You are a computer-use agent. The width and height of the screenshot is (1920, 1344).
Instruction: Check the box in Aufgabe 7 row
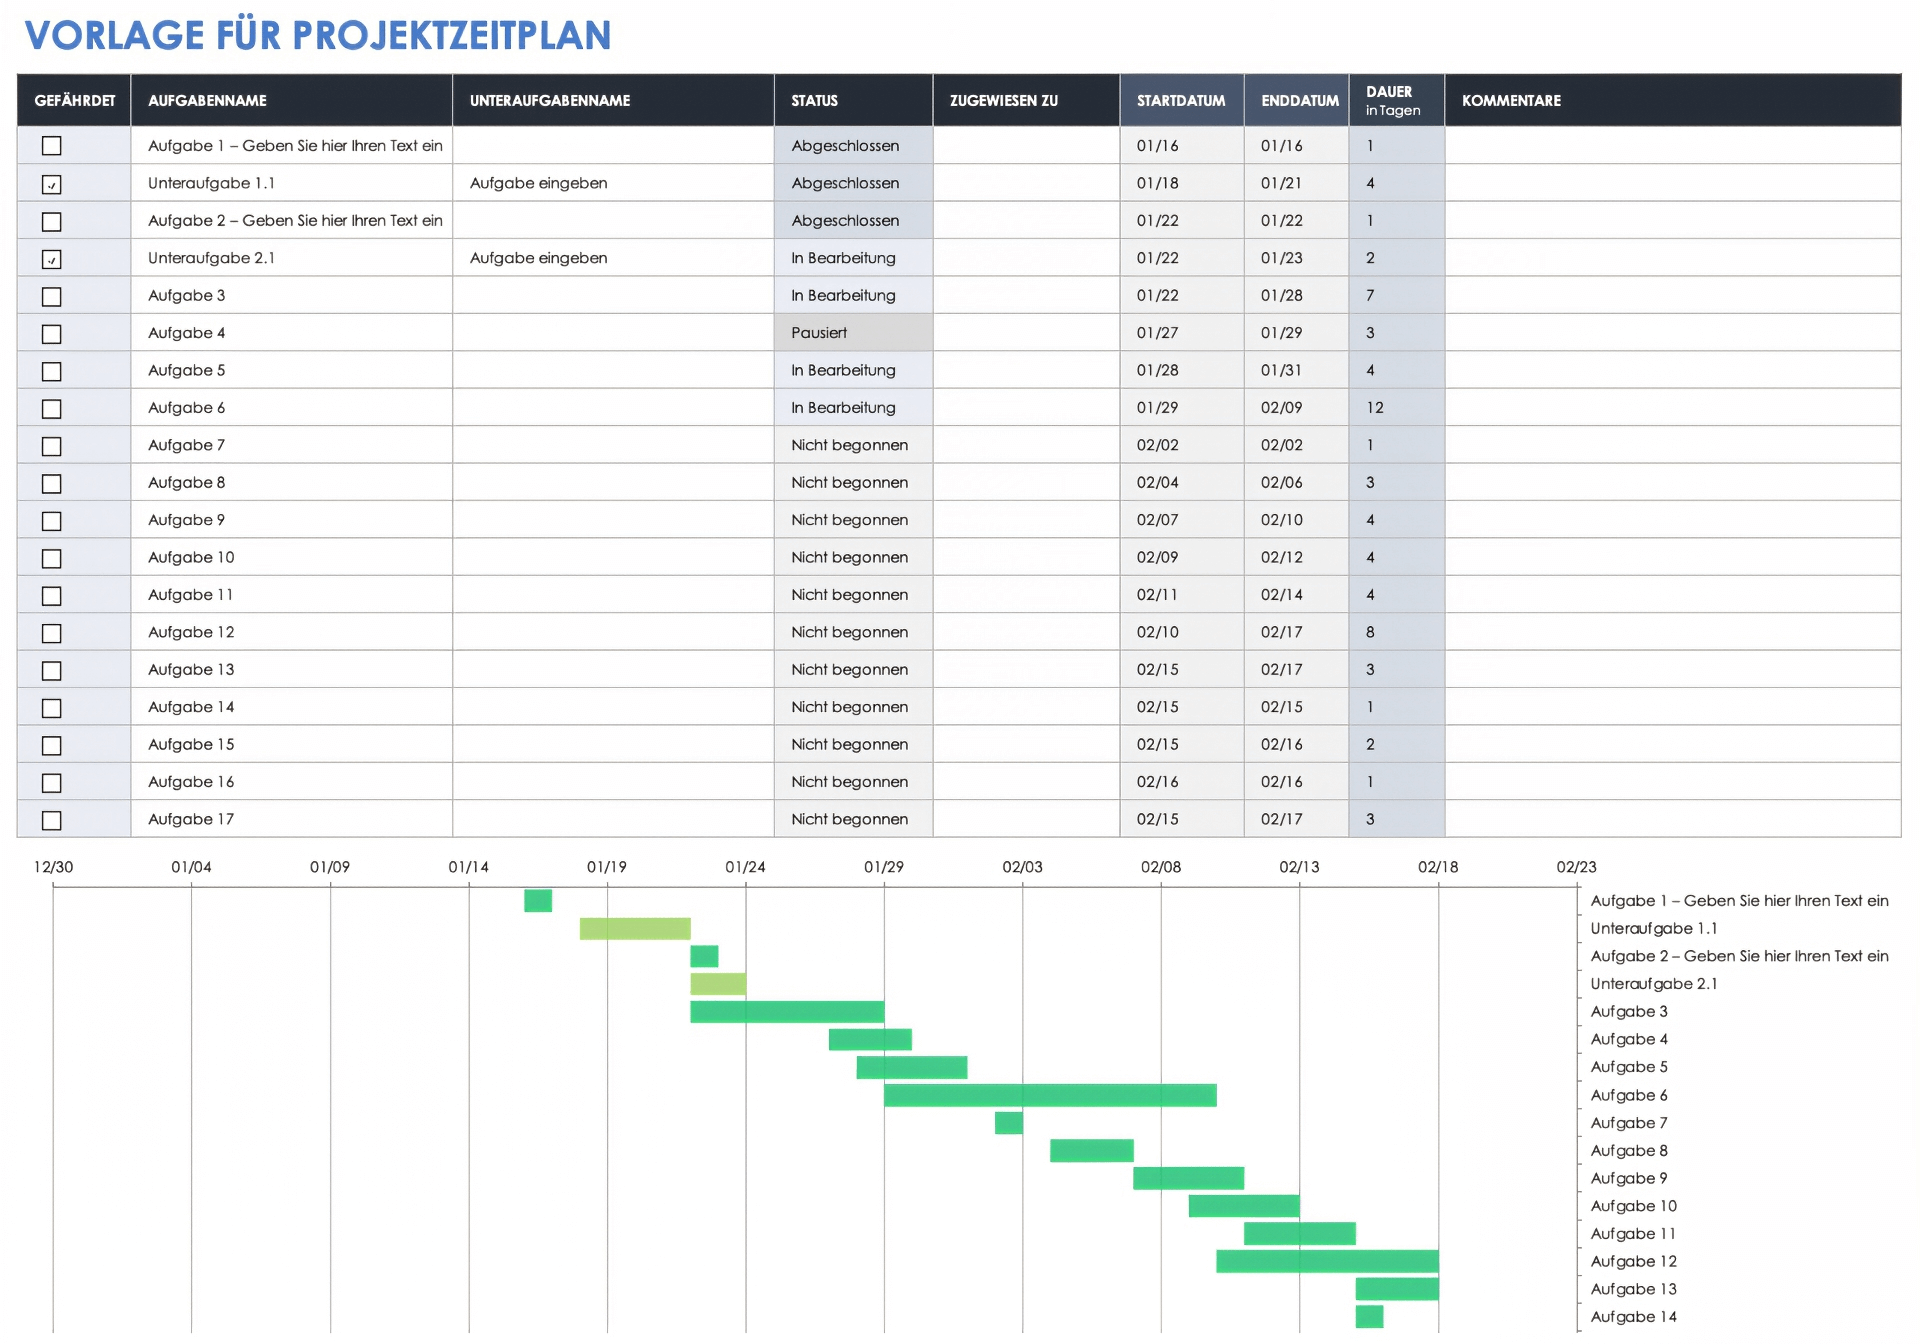52,446
